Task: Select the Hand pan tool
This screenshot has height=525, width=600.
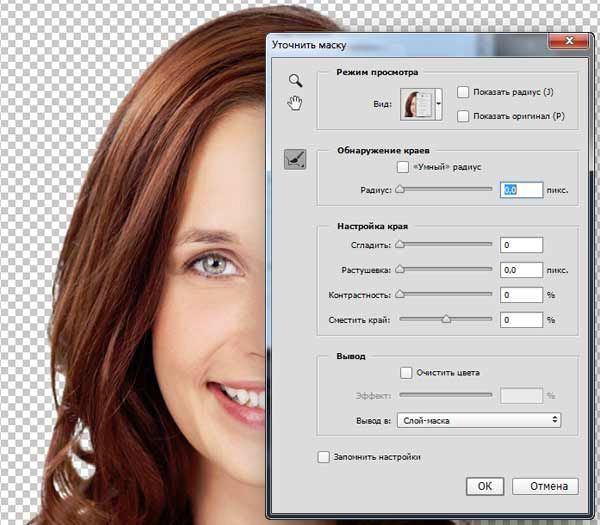Action: pos(295,103)
